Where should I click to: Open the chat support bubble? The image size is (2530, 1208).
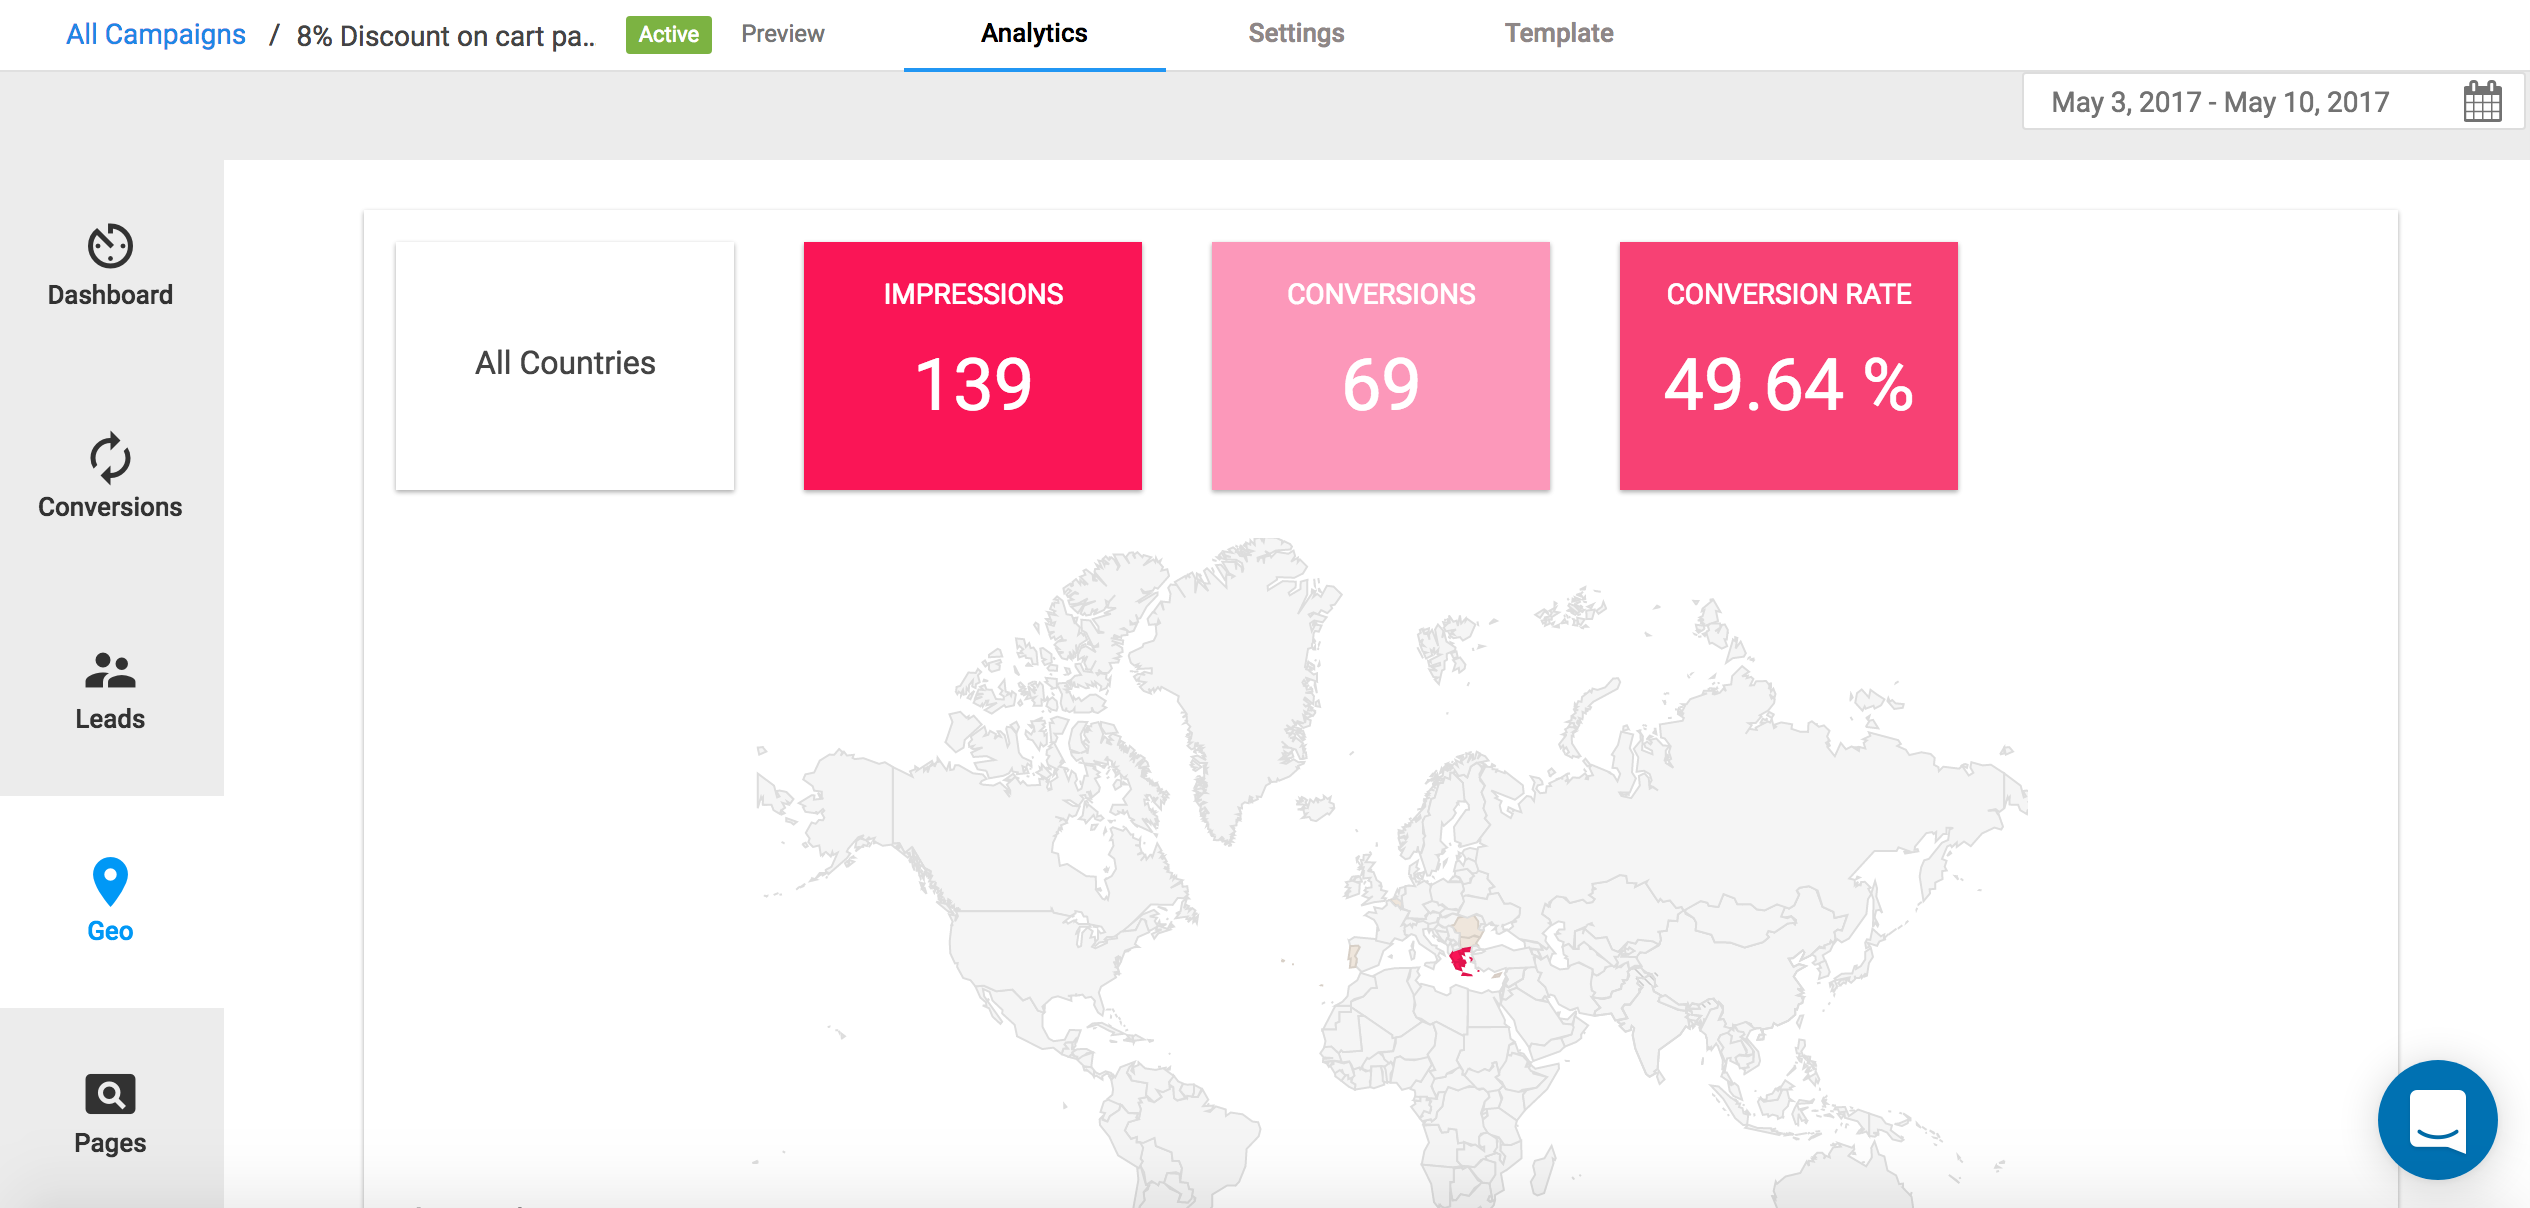(x=2437, y=1119)
